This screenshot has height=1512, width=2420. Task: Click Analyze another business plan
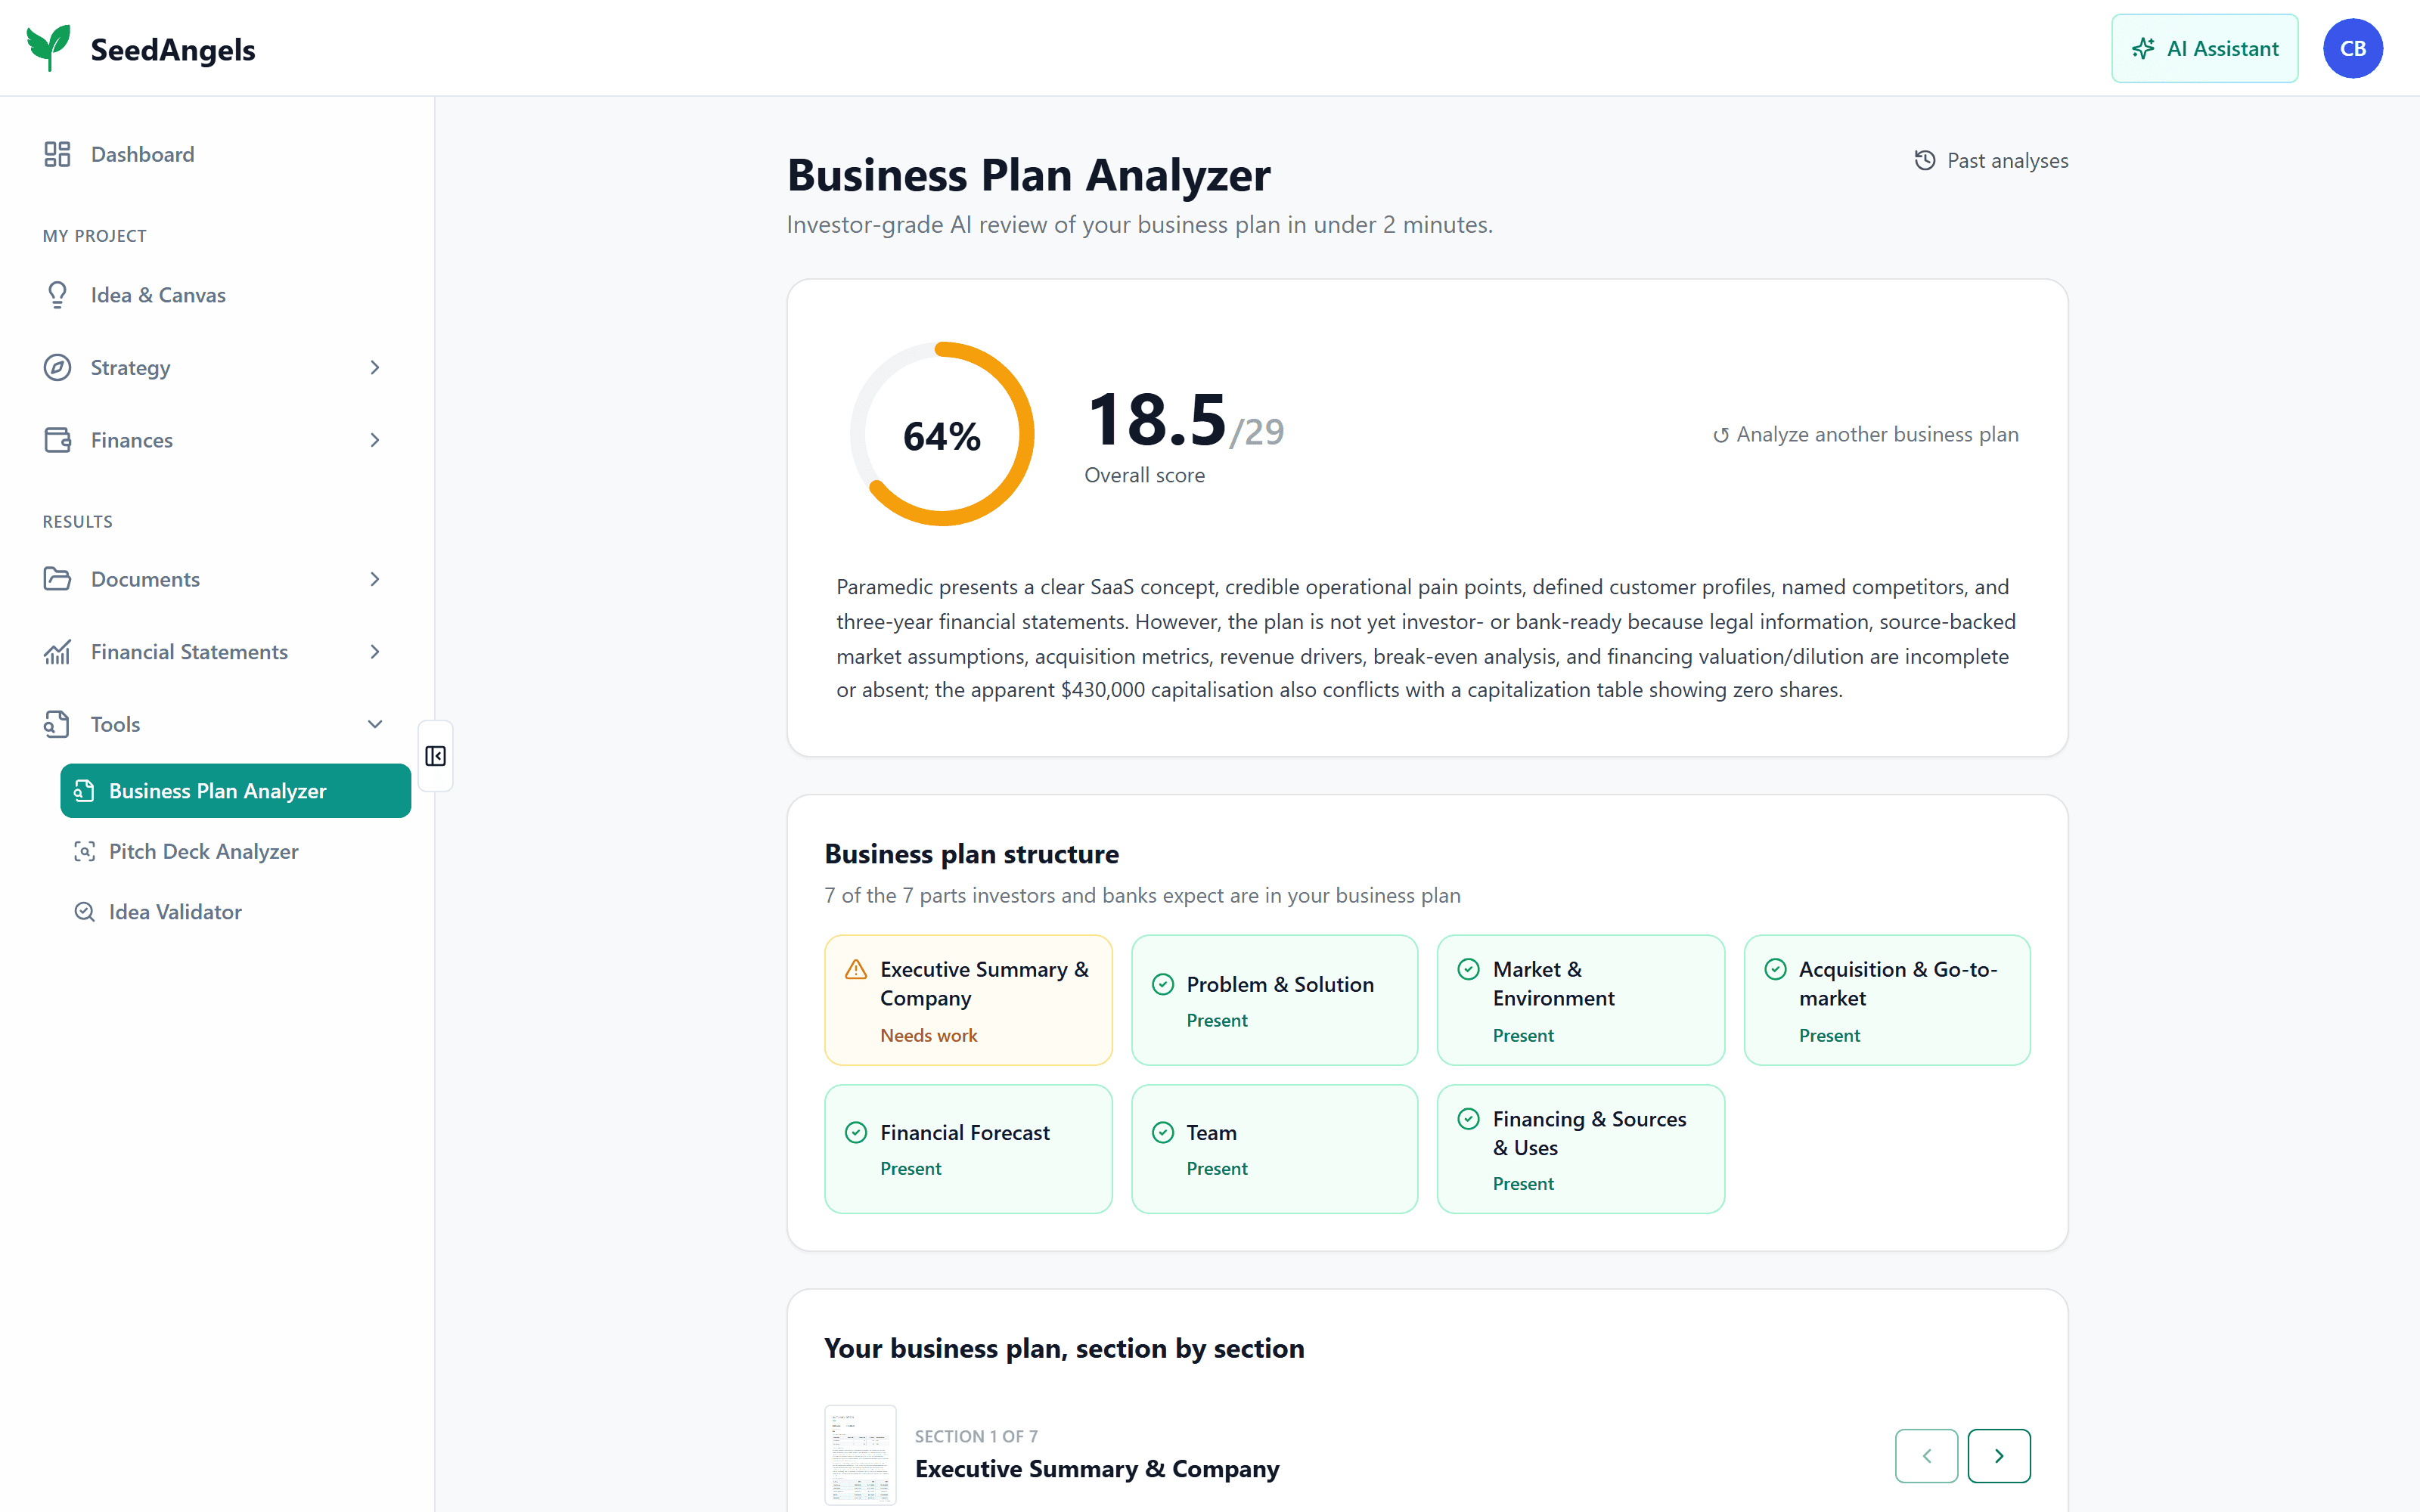1865,435
